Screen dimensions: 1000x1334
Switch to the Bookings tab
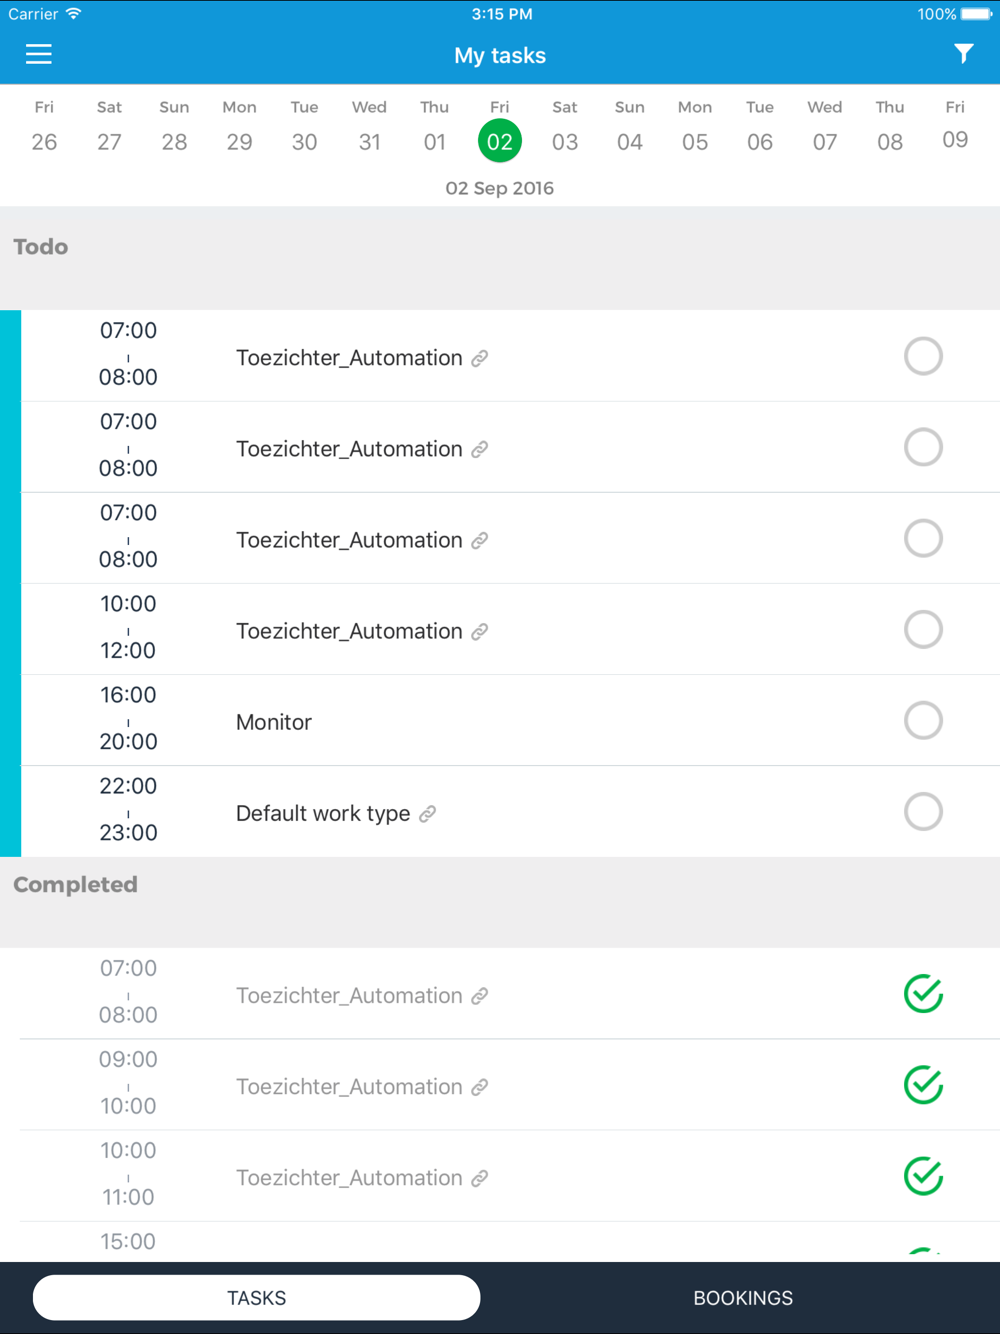pos(743,1298)
